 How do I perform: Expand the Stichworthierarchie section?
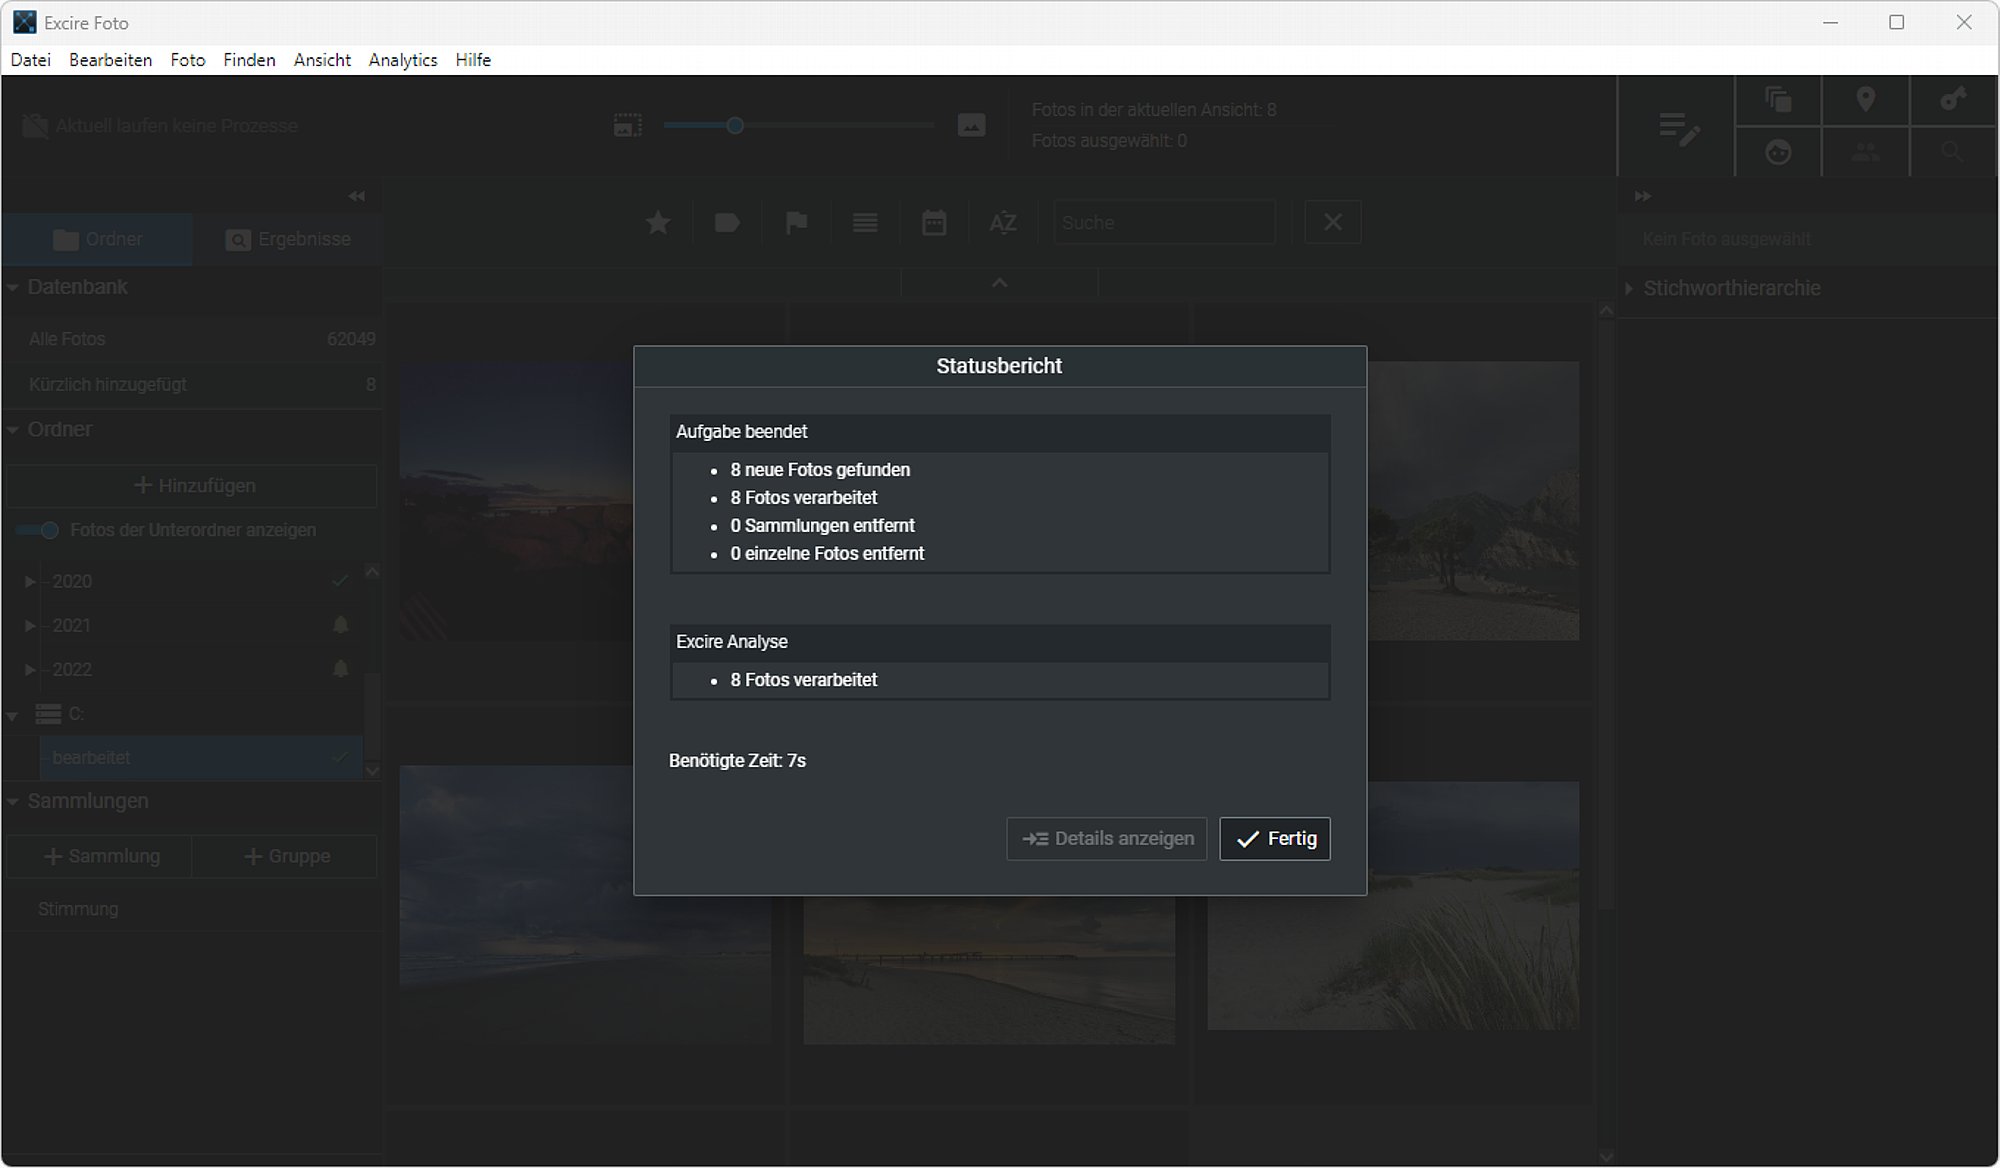point(1629,288)
